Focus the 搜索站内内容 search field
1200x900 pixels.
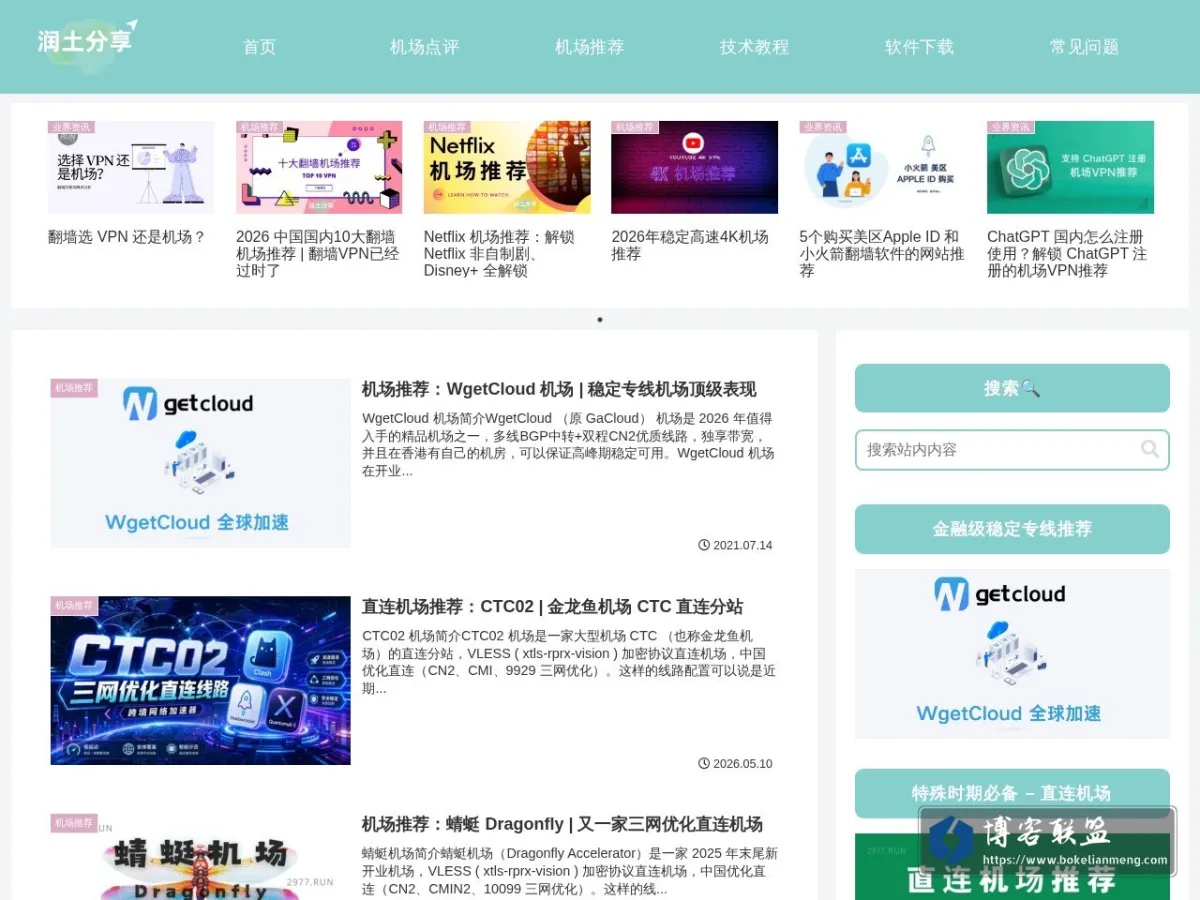coord(1012,450)
